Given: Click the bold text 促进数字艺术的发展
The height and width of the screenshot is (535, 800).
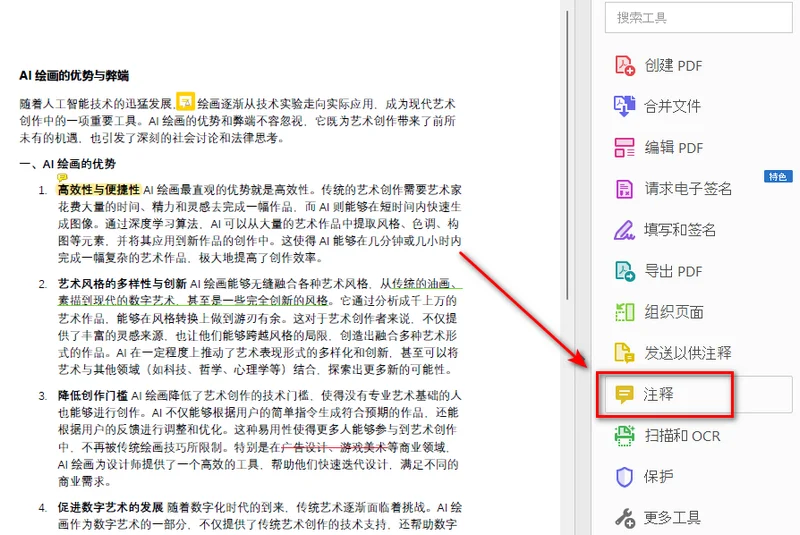Looking at the screenshot, I should point(110,507).
